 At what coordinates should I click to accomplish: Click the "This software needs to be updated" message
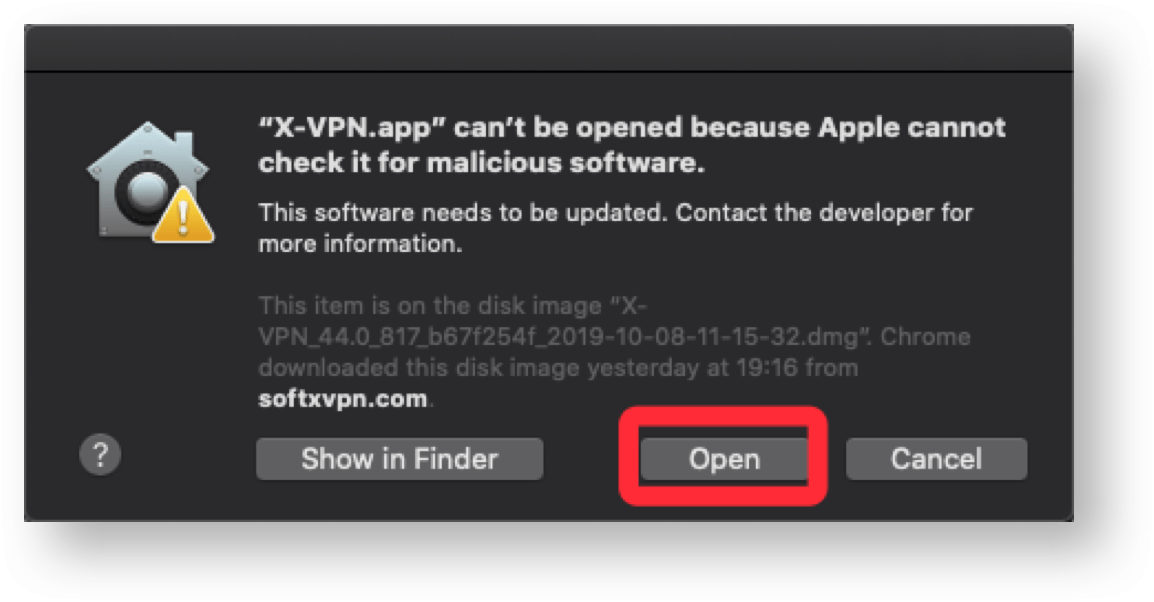(x=464, y=213)
